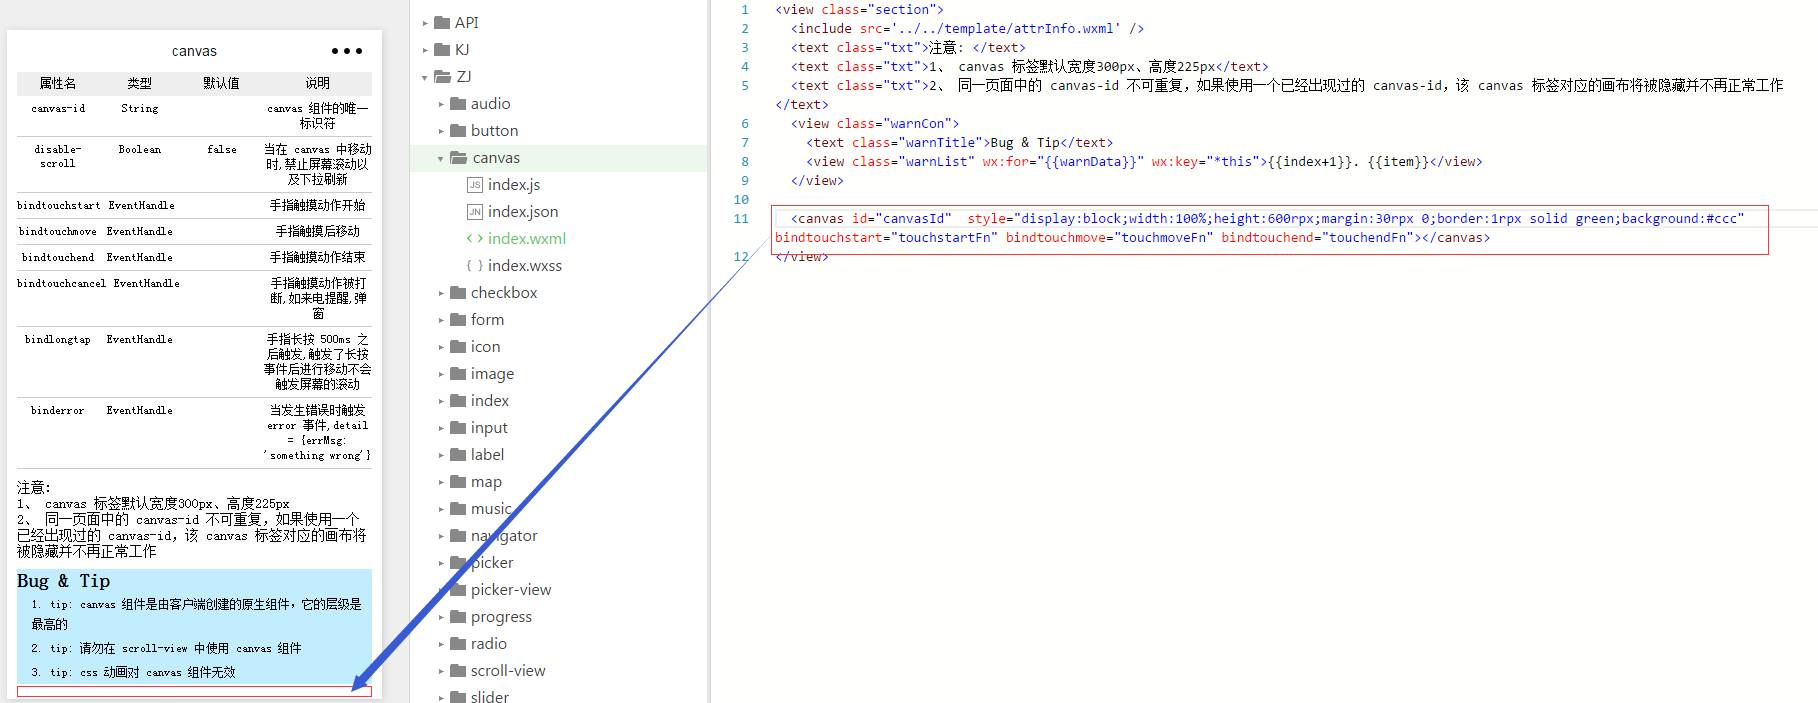Click line number 11 in the editor gutter
This screenshot has height=703, width=1818.
tap(741, 218)
